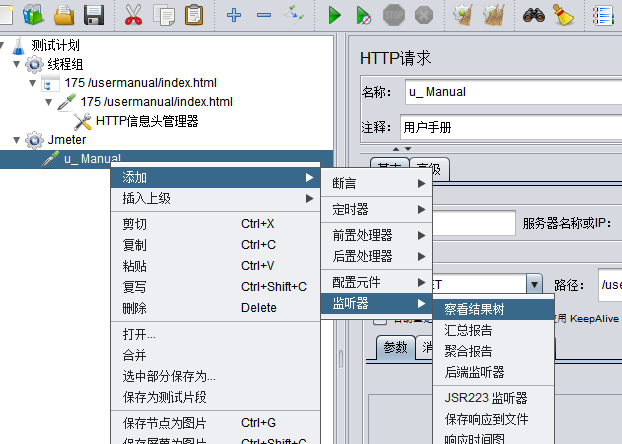Choose 打开... from context menu

tap(215, 334)
